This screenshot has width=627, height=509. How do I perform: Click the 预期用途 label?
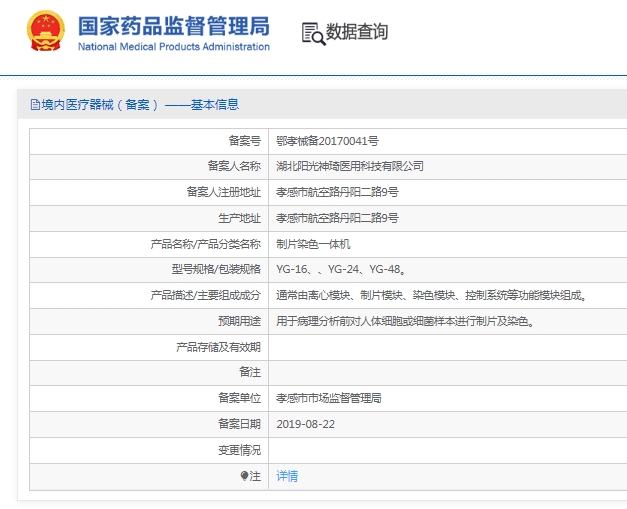(239, 321)
